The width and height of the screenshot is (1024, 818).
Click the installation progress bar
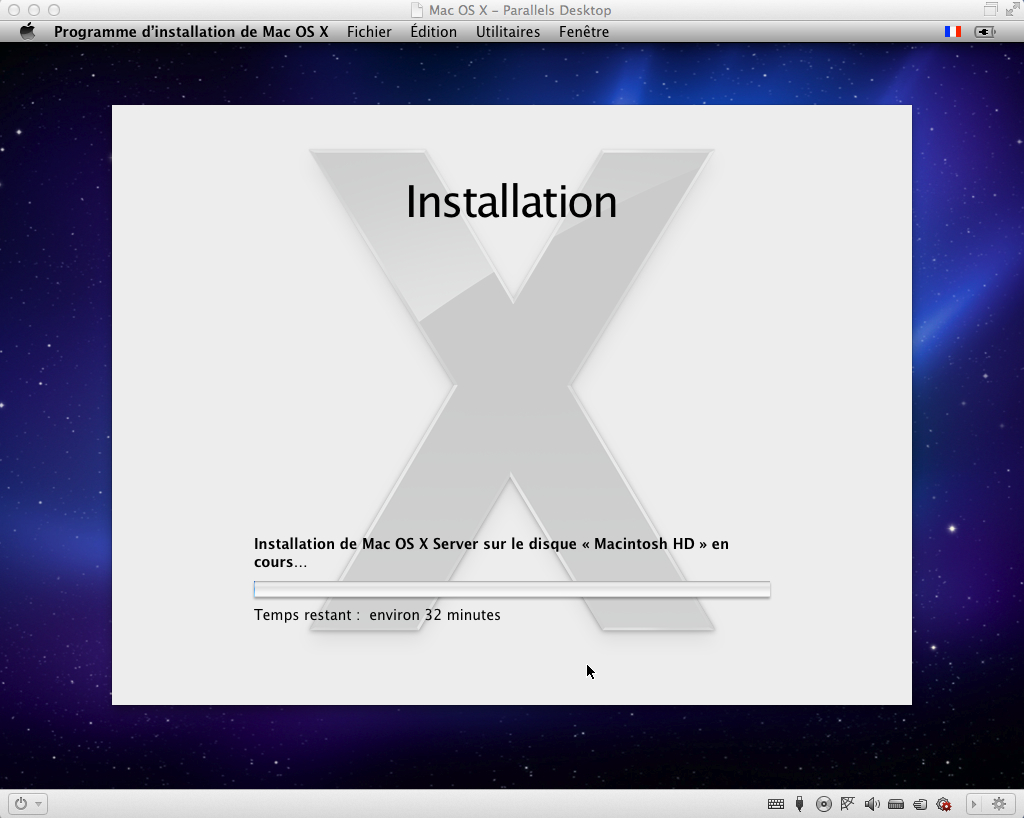click(512, 590)
